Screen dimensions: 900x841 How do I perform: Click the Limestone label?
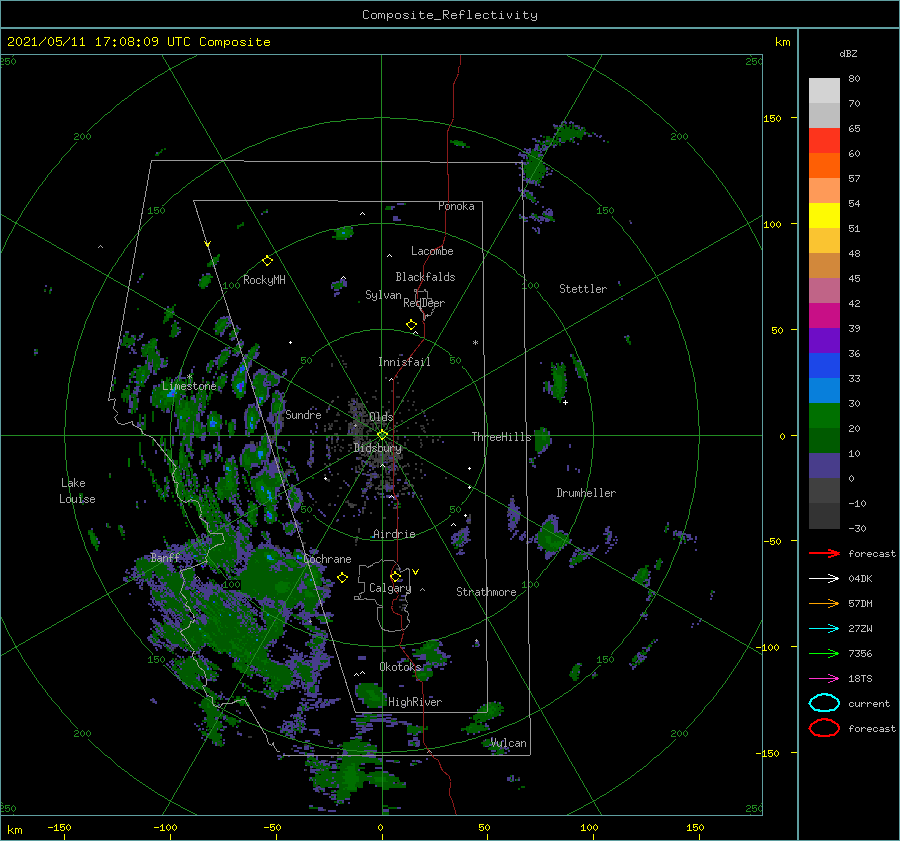(x=189, y=386)
